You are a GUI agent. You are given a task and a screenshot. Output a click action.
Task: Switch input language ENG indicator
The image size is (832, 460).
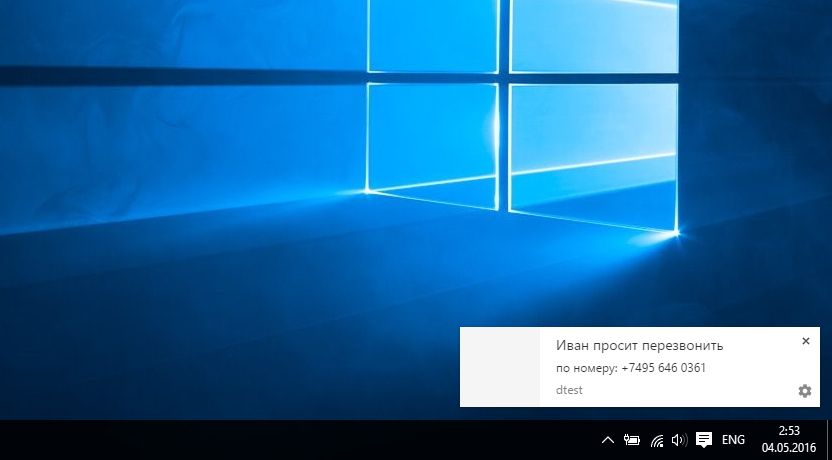(733, 440)
